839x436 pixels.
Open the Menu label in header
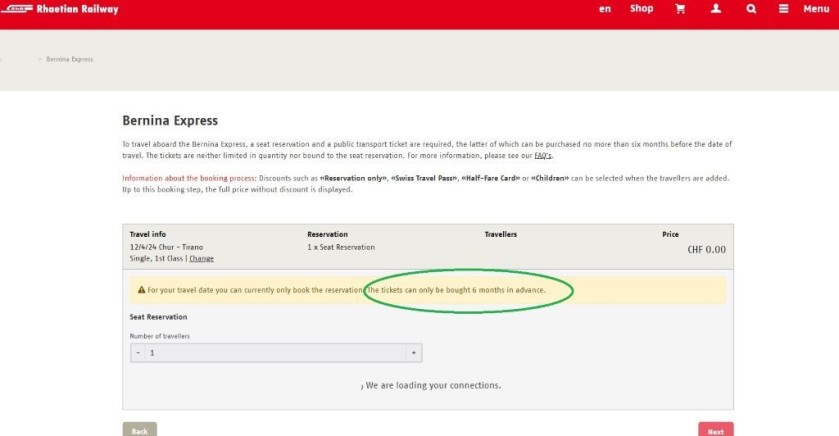click(x=816, y=9)
